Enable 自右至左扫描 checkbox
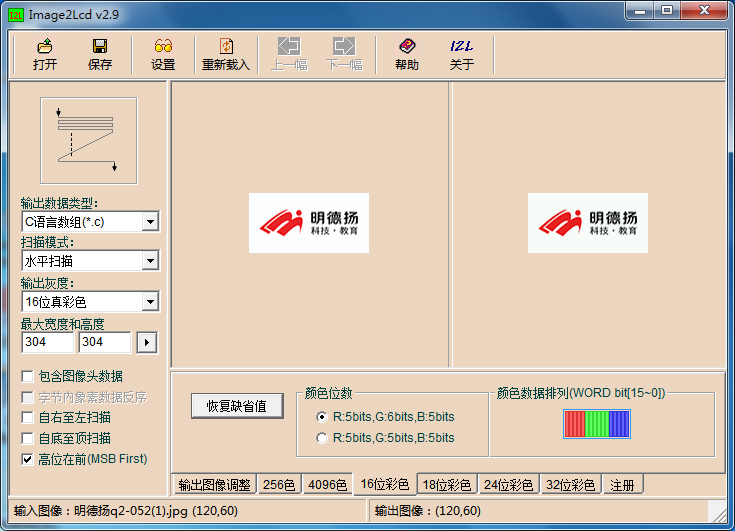 point(28,417)
